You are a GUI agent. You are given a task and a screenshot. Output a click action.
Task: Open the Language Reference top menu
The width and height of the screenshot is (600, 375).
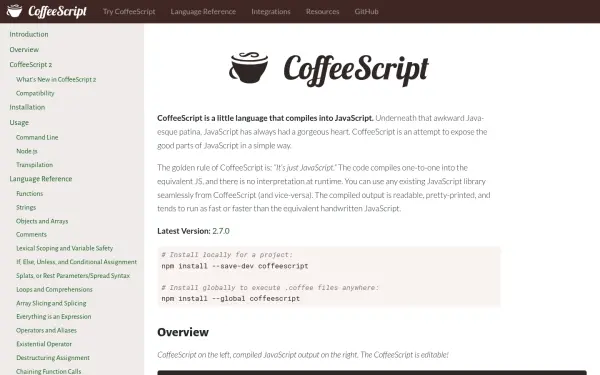click(203, 11)
